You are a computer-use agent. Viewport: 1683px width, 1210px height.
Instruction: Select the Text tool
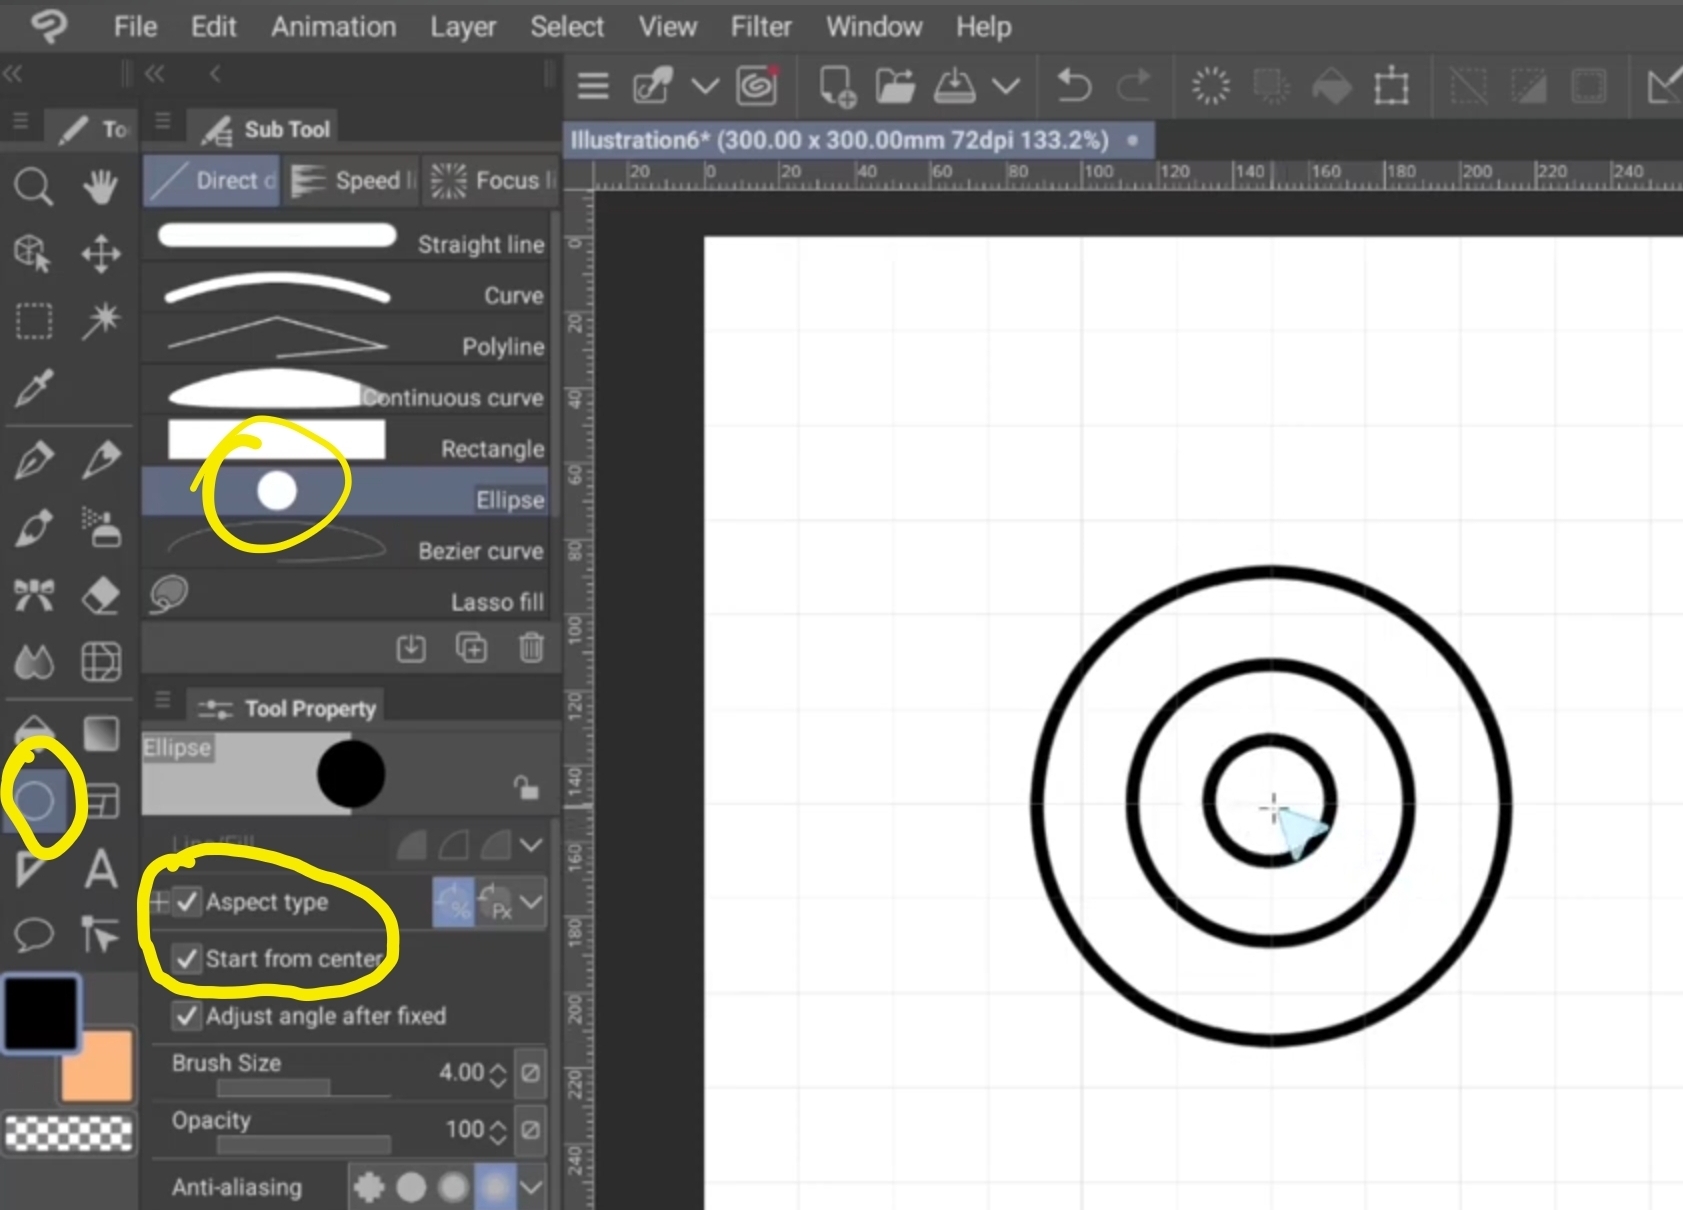[100, 868]
